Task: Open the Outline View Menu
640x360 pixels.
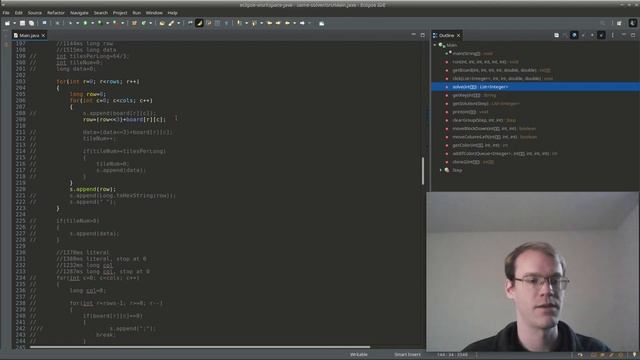Action: coord(613,36)
